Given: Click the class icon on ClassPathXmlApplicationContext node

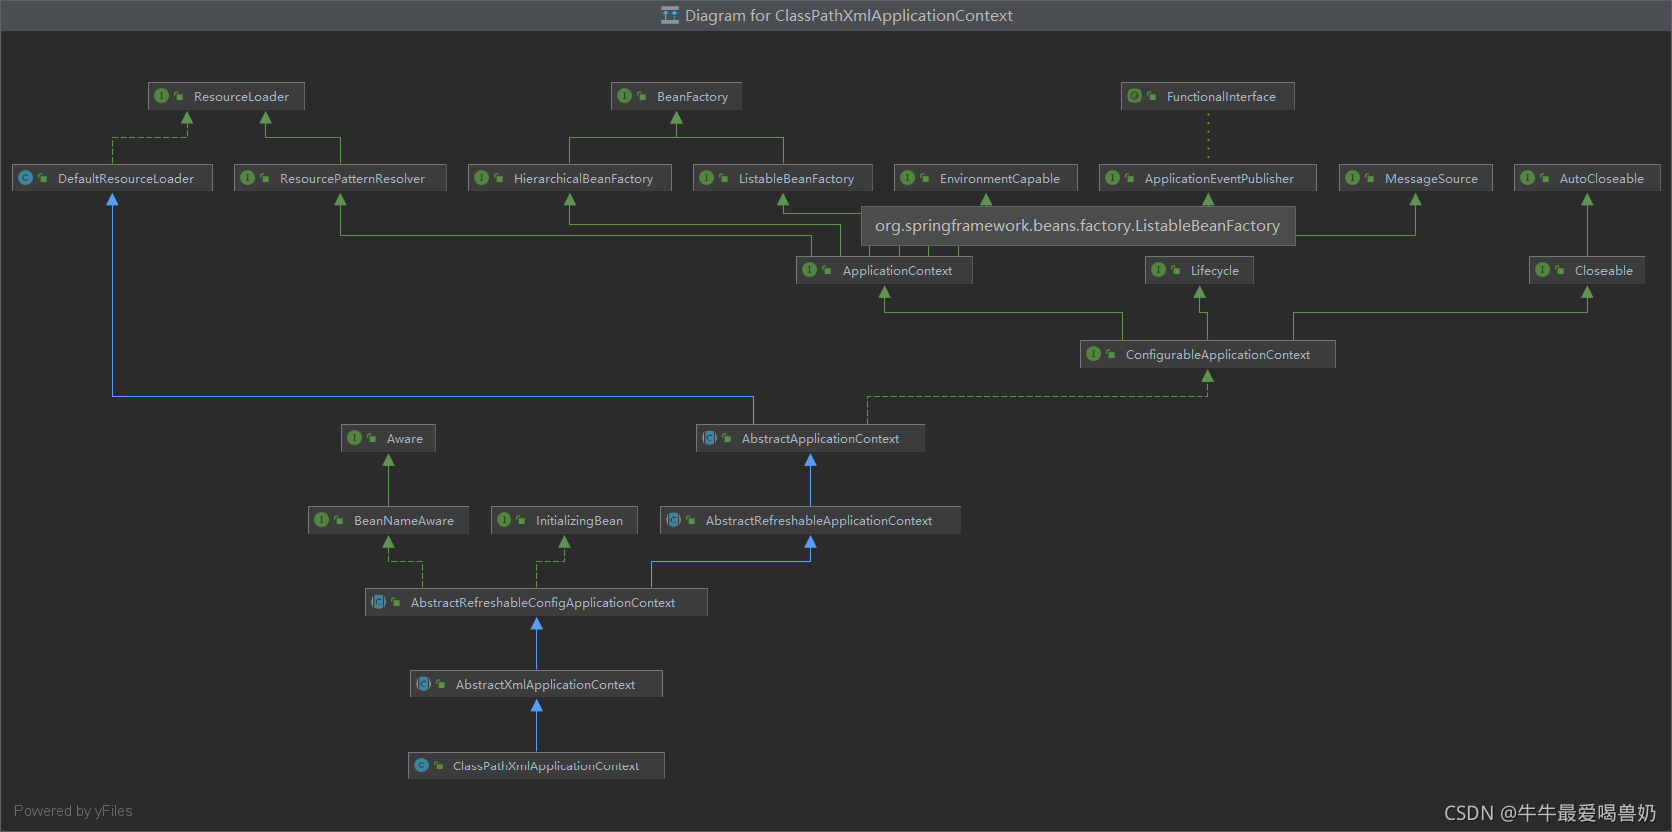Looking at the screenshot, I should tap(422, 765).
